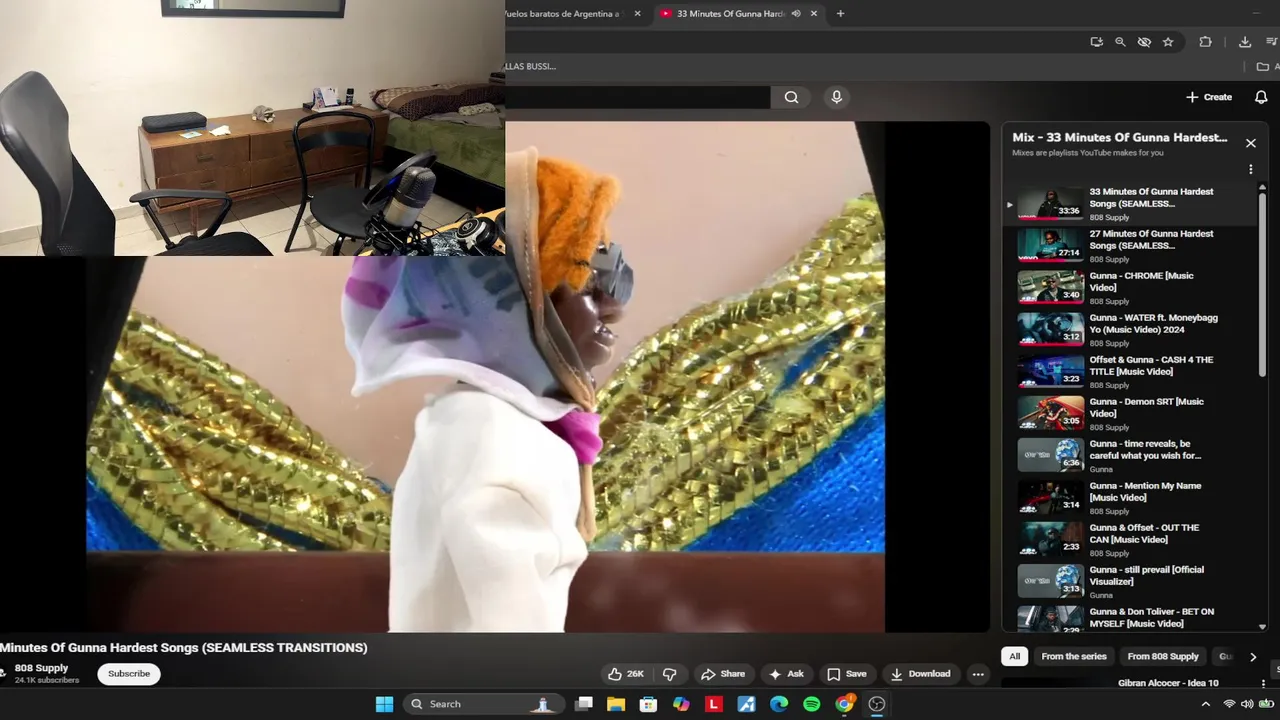This screenshot has width=1280, height=720.
Task: Click the install app icon in address bar
Action: [x=1097, y=42]
